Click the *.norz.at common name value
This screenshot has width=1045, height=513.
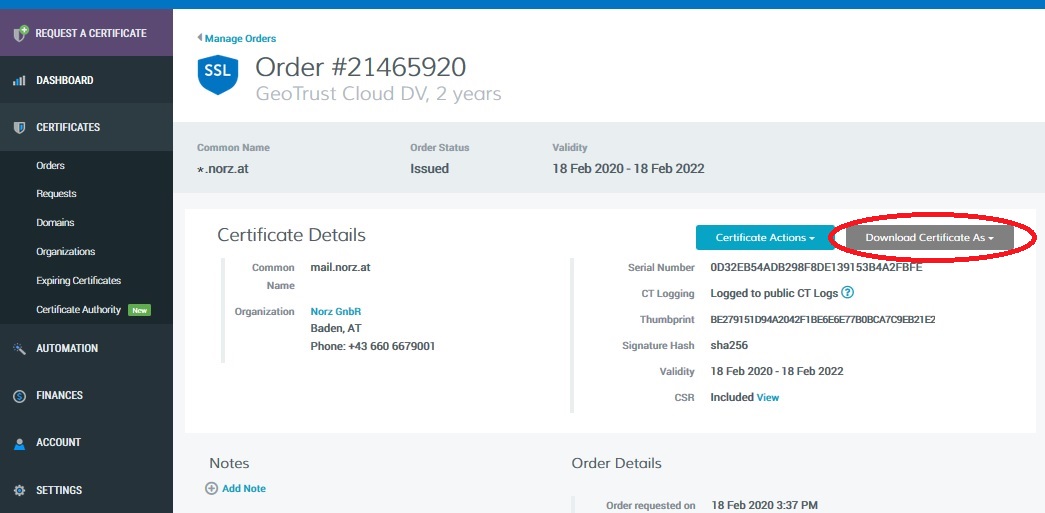(x=223, y=169)
